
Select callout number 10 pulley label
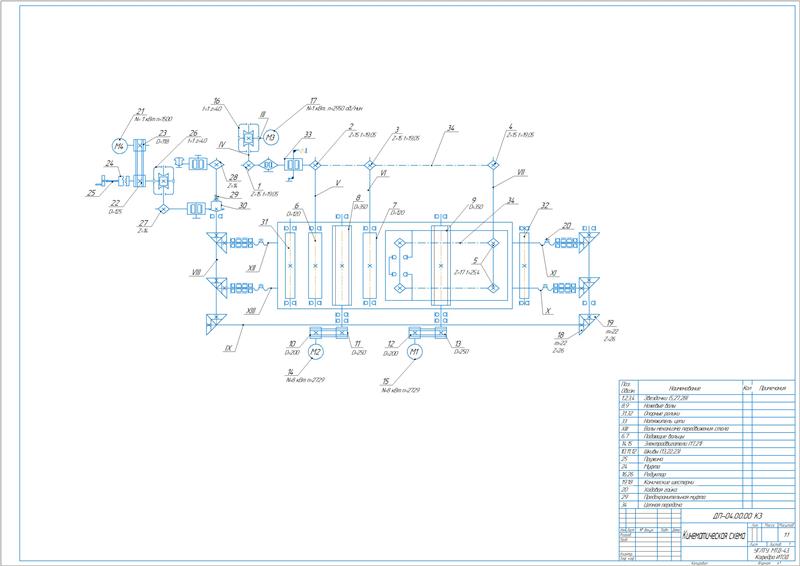292,344
